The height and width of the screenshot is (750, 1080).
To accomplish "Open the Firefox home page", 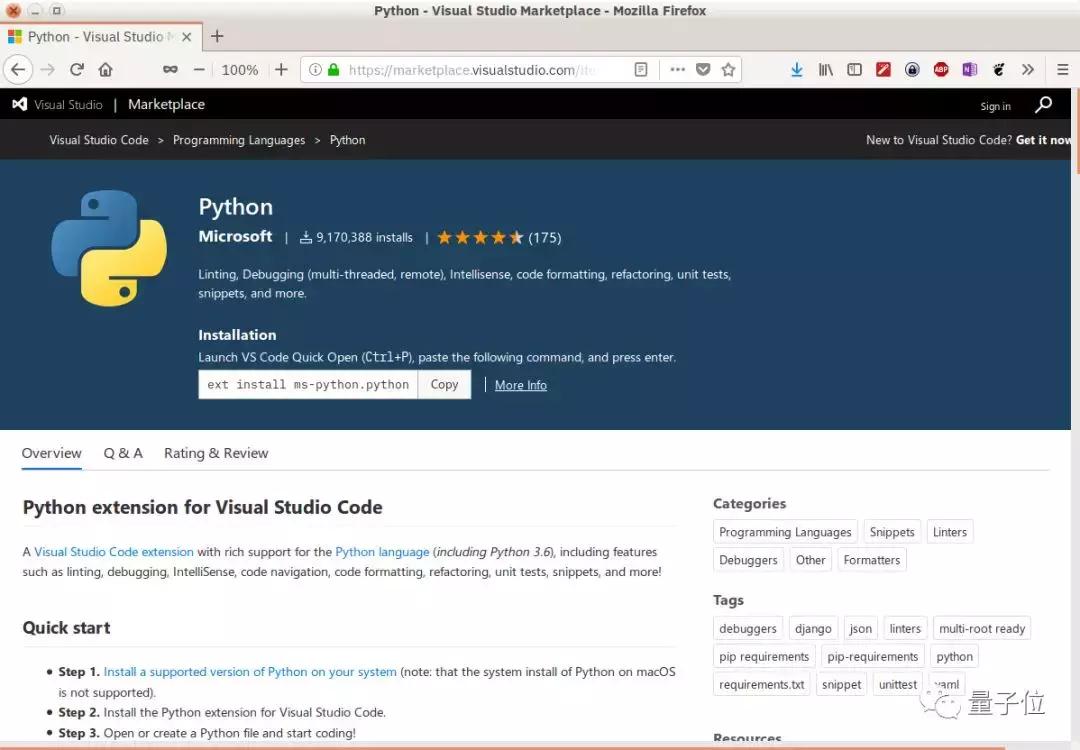I will (x=107, y=69).
